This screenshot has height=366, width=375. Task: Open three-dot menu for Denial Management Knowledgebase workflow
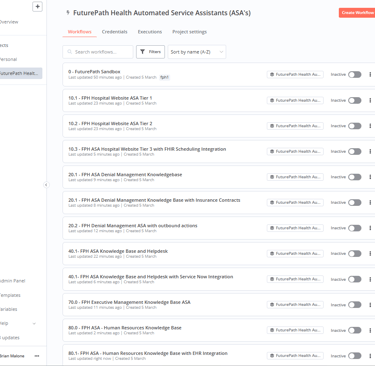pyautogui.click(x=370, y=177)
